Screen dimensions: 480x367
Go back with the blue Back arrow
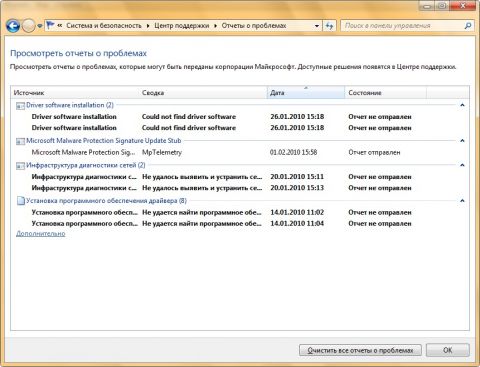(x=13, y=26)
